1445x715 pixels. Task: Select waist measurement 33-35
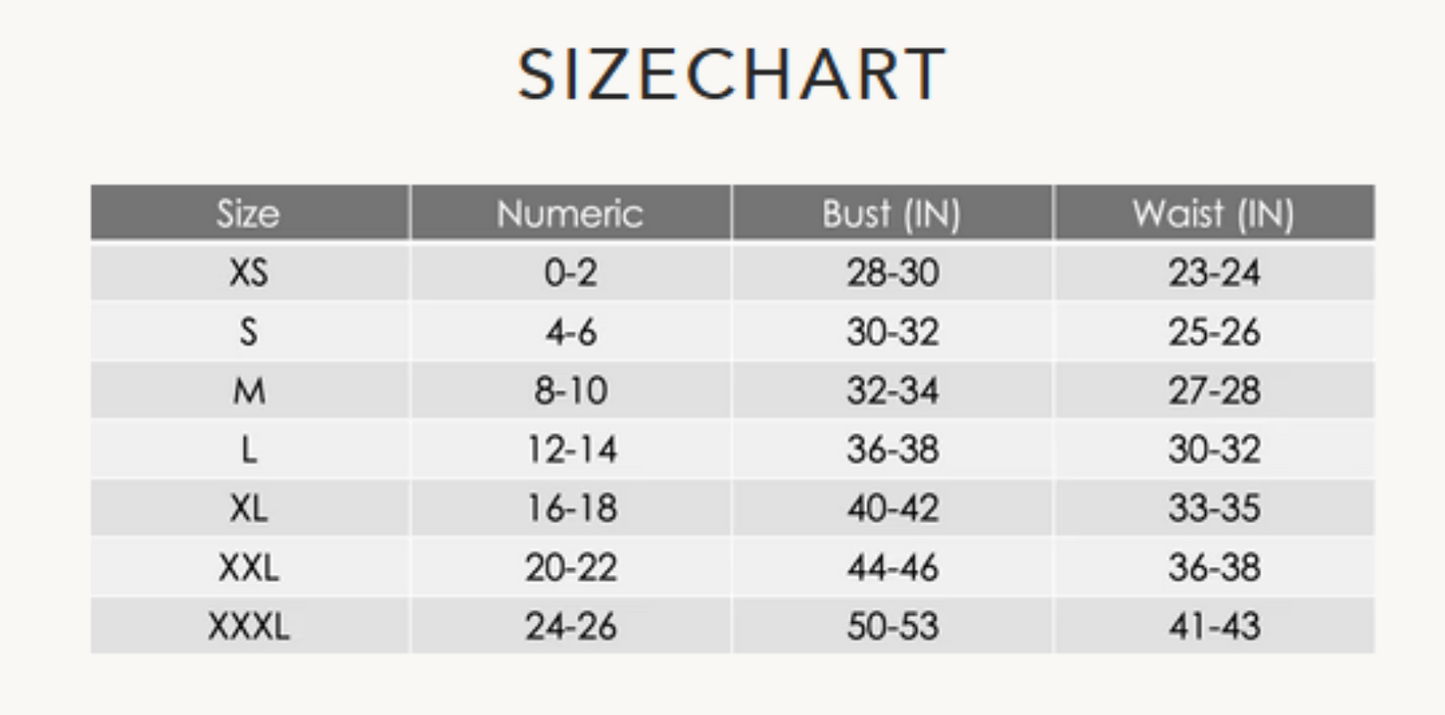coord(1214,509)
